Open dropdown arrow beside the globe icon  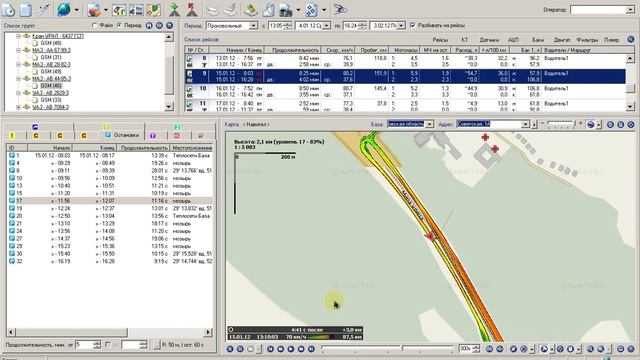[x=76, y=10]
